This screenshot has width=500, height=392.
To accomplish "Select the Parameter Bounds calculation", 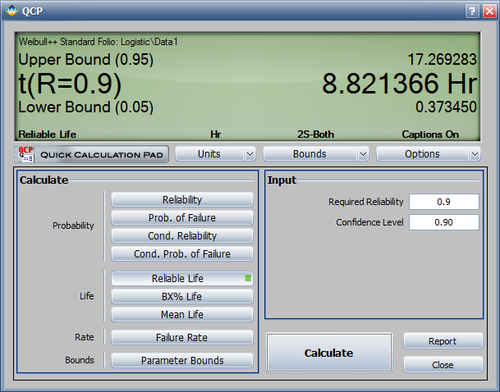I will click(x=182, y=360).
